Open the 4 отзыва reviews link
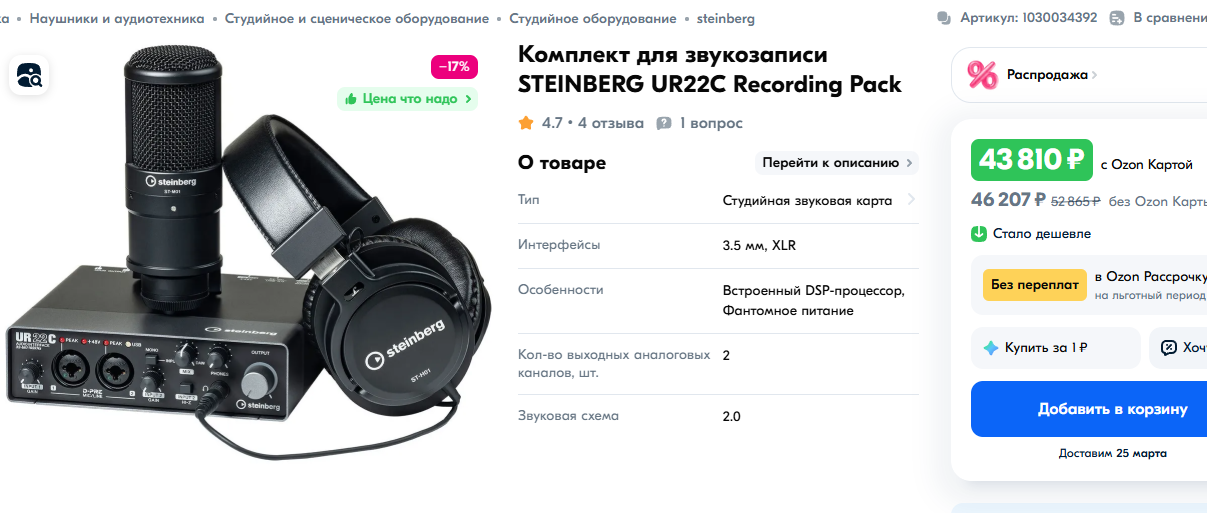The height and width of the screenshot is (513, 1207). pyautogui.click(x=611, y=123)
